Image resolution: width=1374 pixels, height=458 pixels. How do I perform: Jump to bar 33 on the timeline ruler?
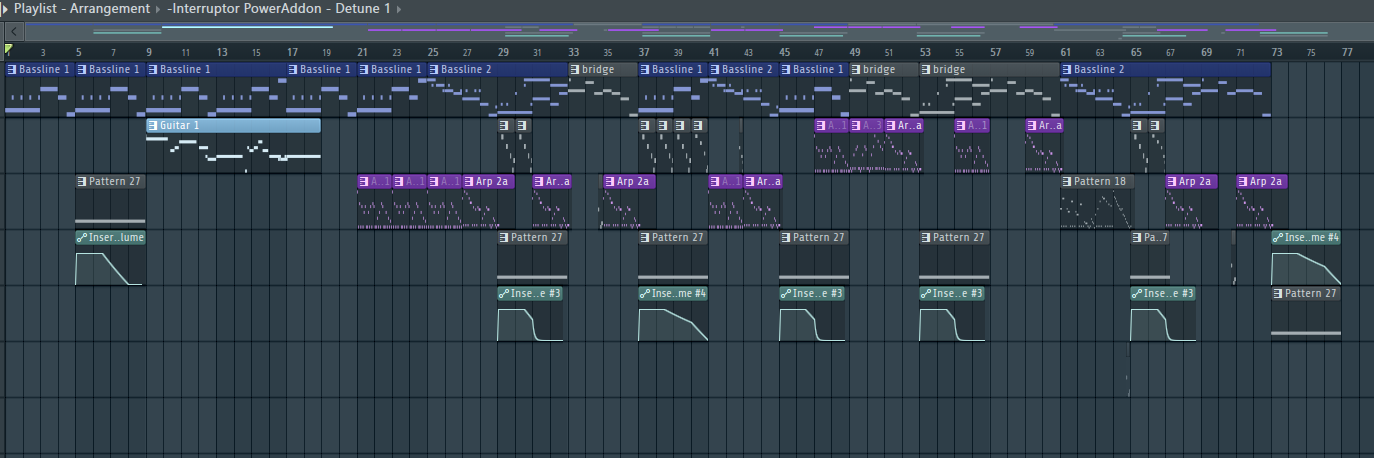pos(573,51)
